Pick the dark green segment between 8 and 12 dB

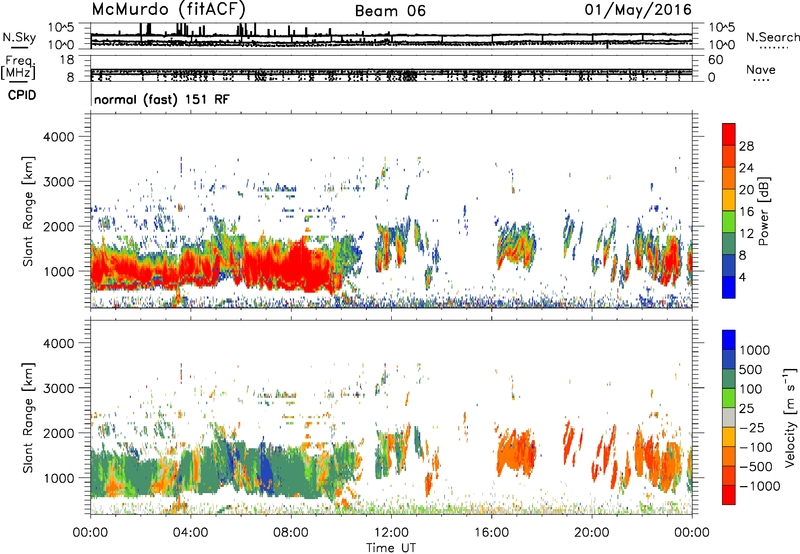(x=729, y=244)
